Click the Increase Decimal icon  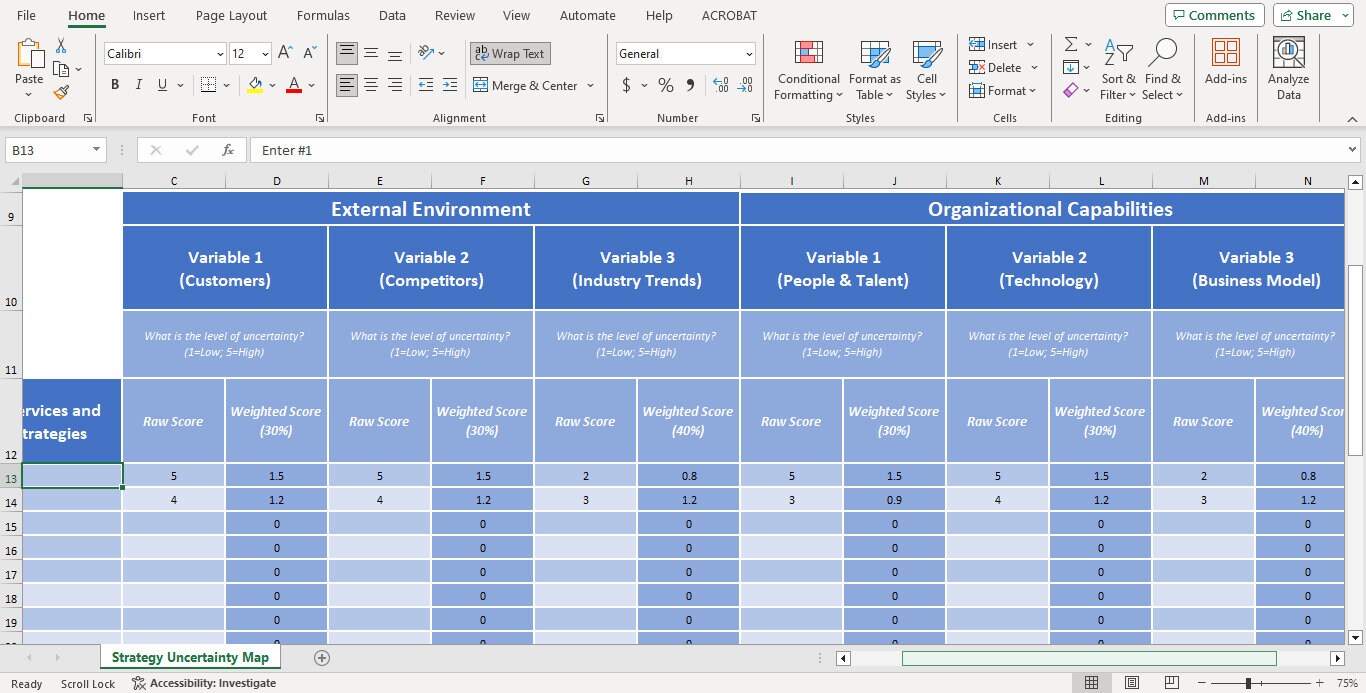point(720,86)
